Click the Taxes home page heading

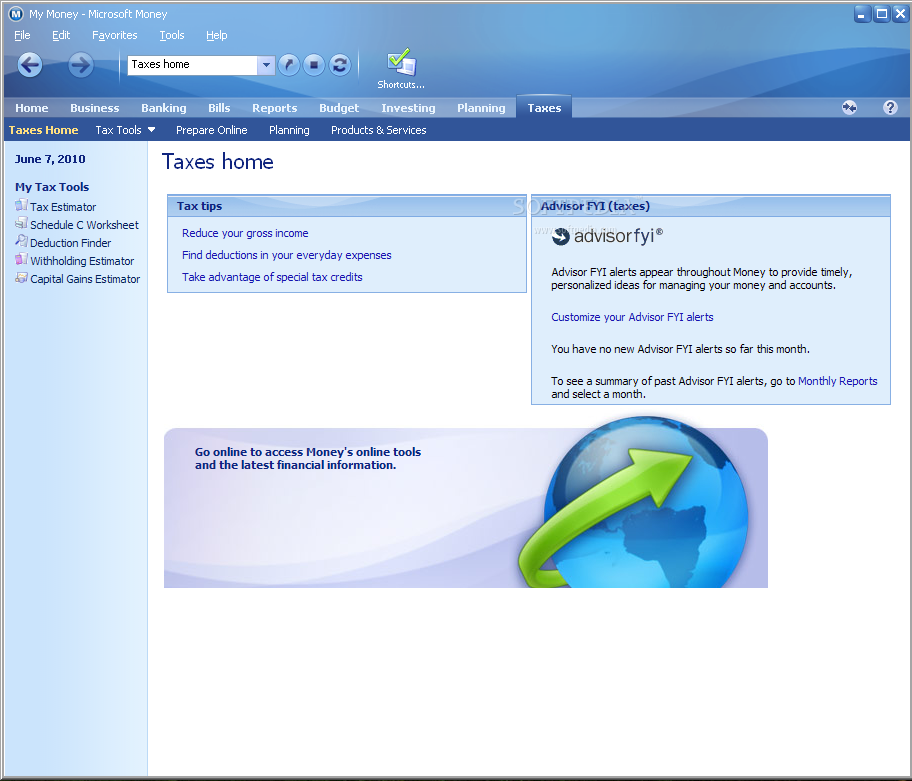tap(218, 162)
